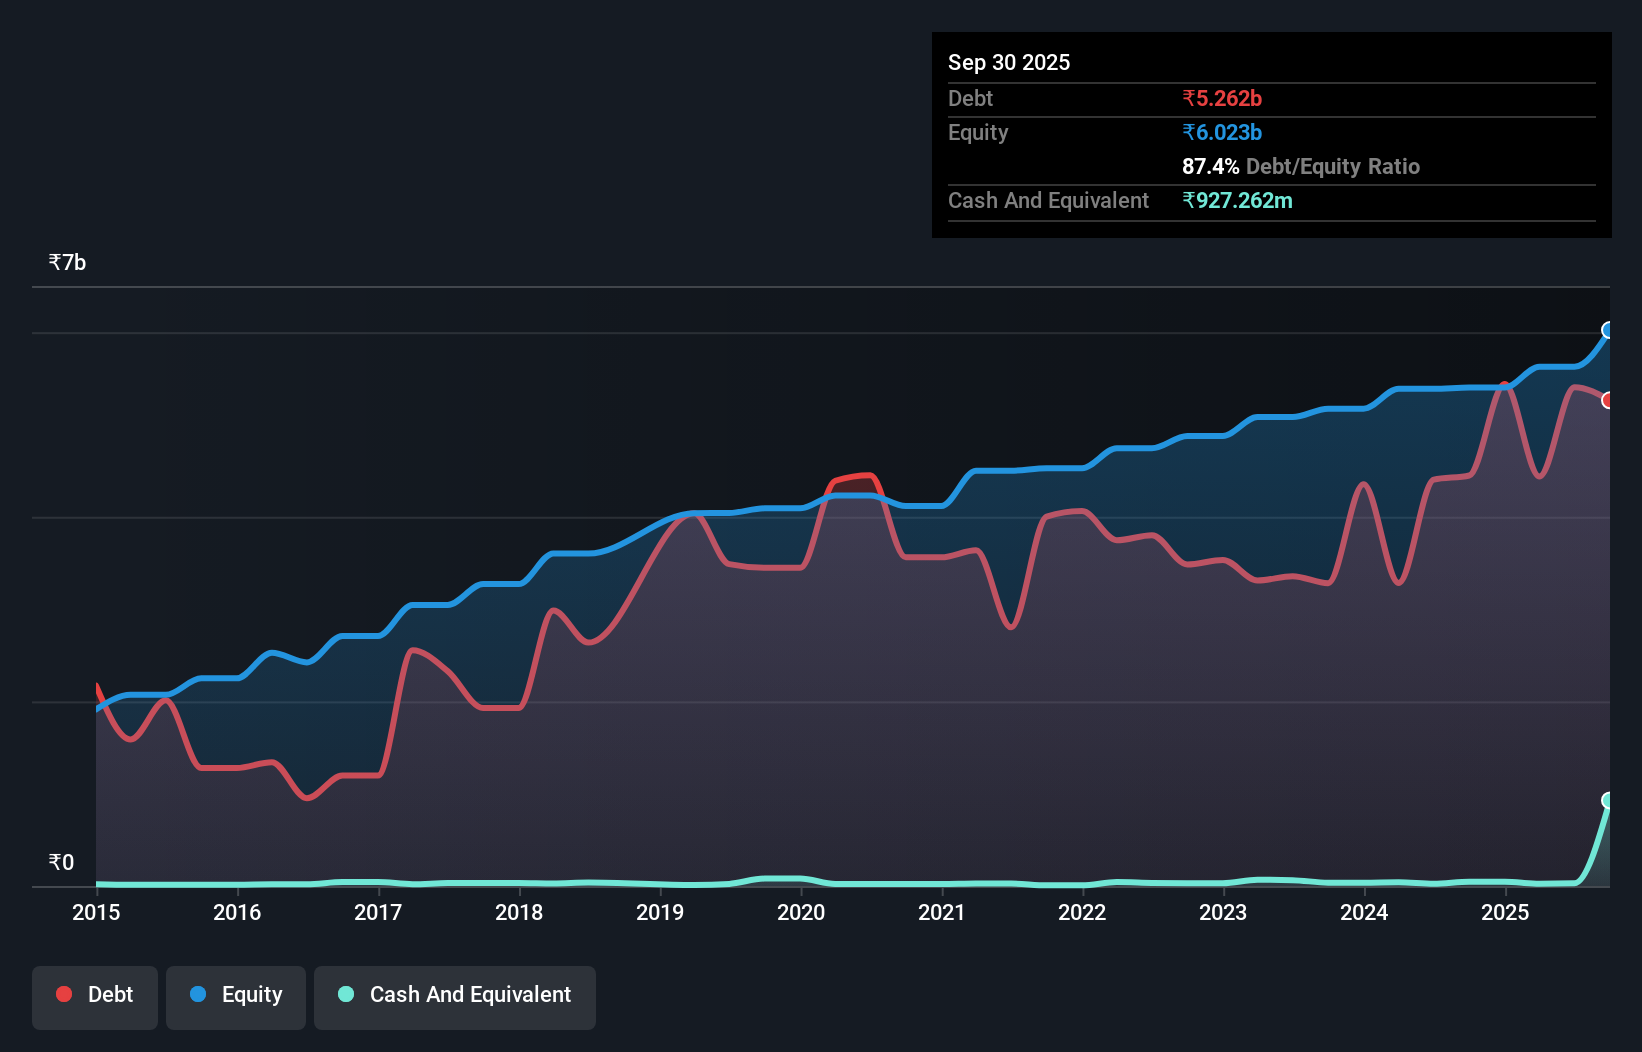Select the 2025 year label on axis

(x=1507, y=913)
